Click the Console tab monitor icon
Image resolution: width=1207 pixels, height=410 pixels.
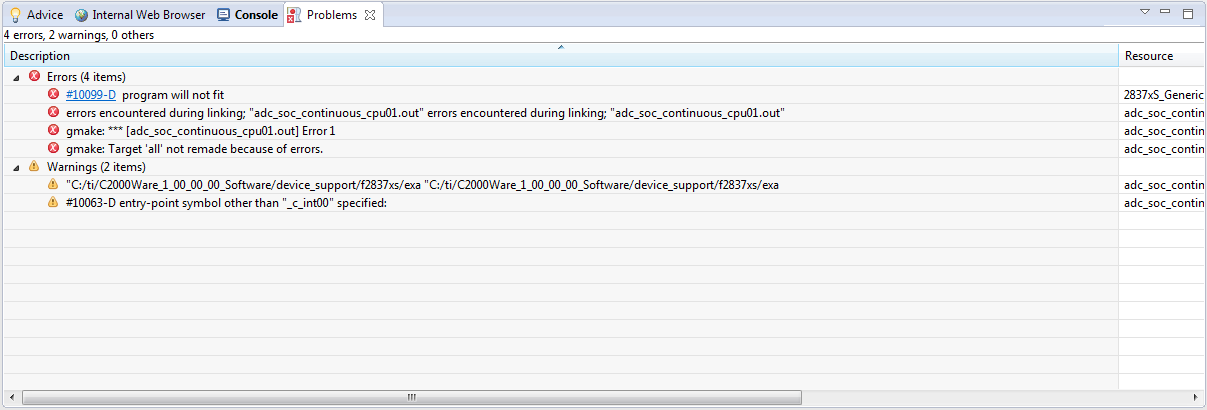click(223, 15)
